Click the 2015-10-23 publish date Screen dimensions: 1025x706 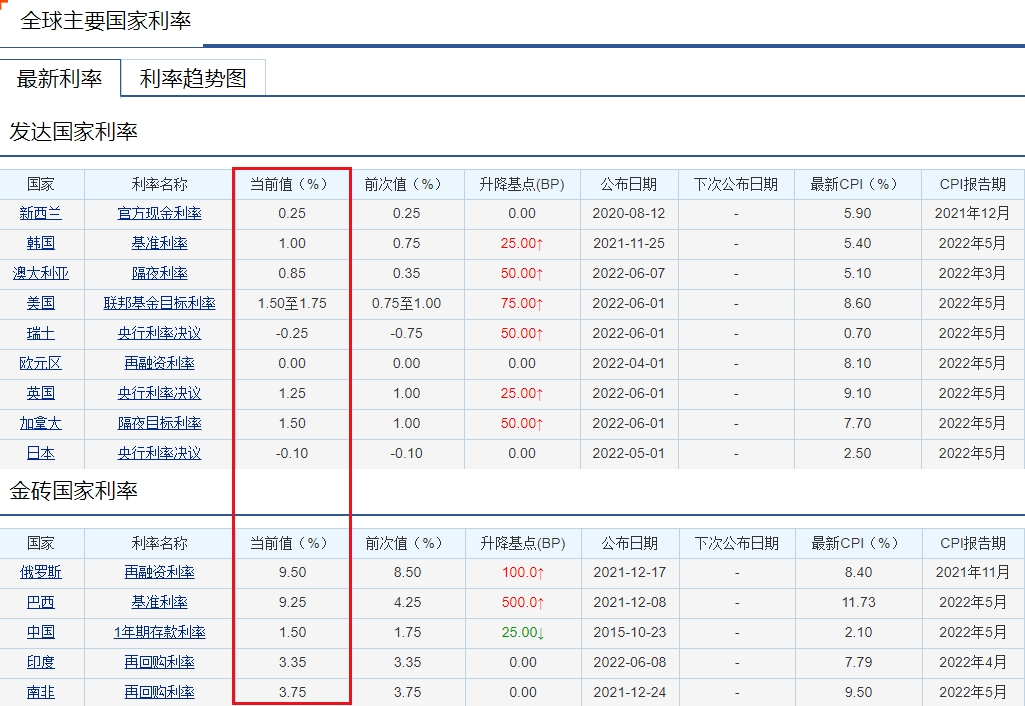click(630, 632)
